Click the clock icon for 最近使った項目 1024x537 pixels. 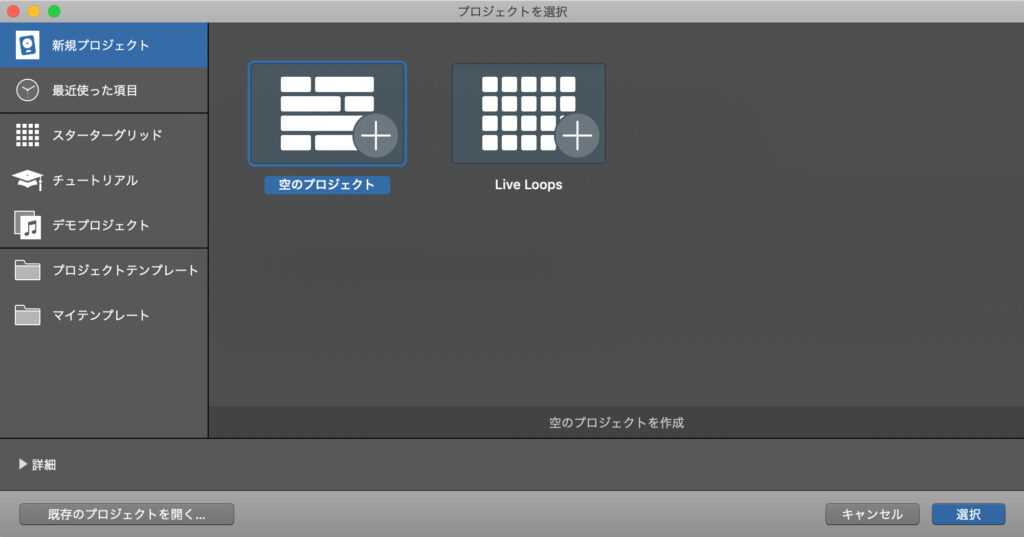pos(27,90)
